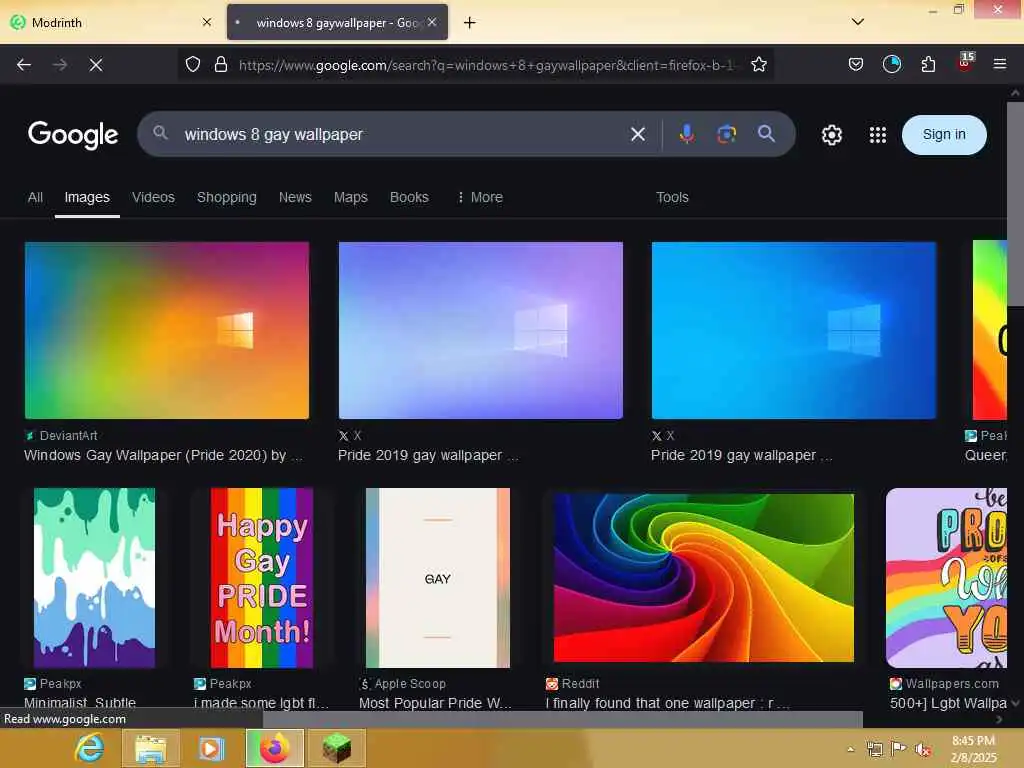The height and width of the screenshot is (768, 1024).
Task: Open the Happy Gay Pride Month image
Action: pyautogui.click(x=262, y=578)
